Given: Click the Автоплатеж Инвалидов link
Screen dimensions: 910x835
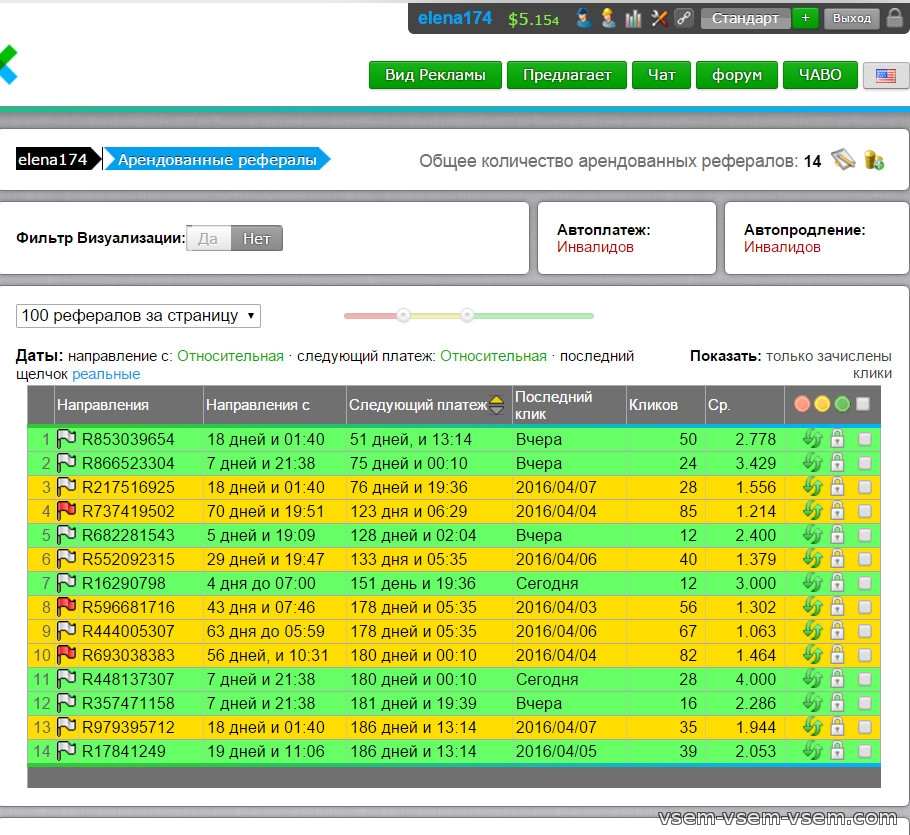Looking at the screenshot, I should pyautogui.click(x=595, y=247).
